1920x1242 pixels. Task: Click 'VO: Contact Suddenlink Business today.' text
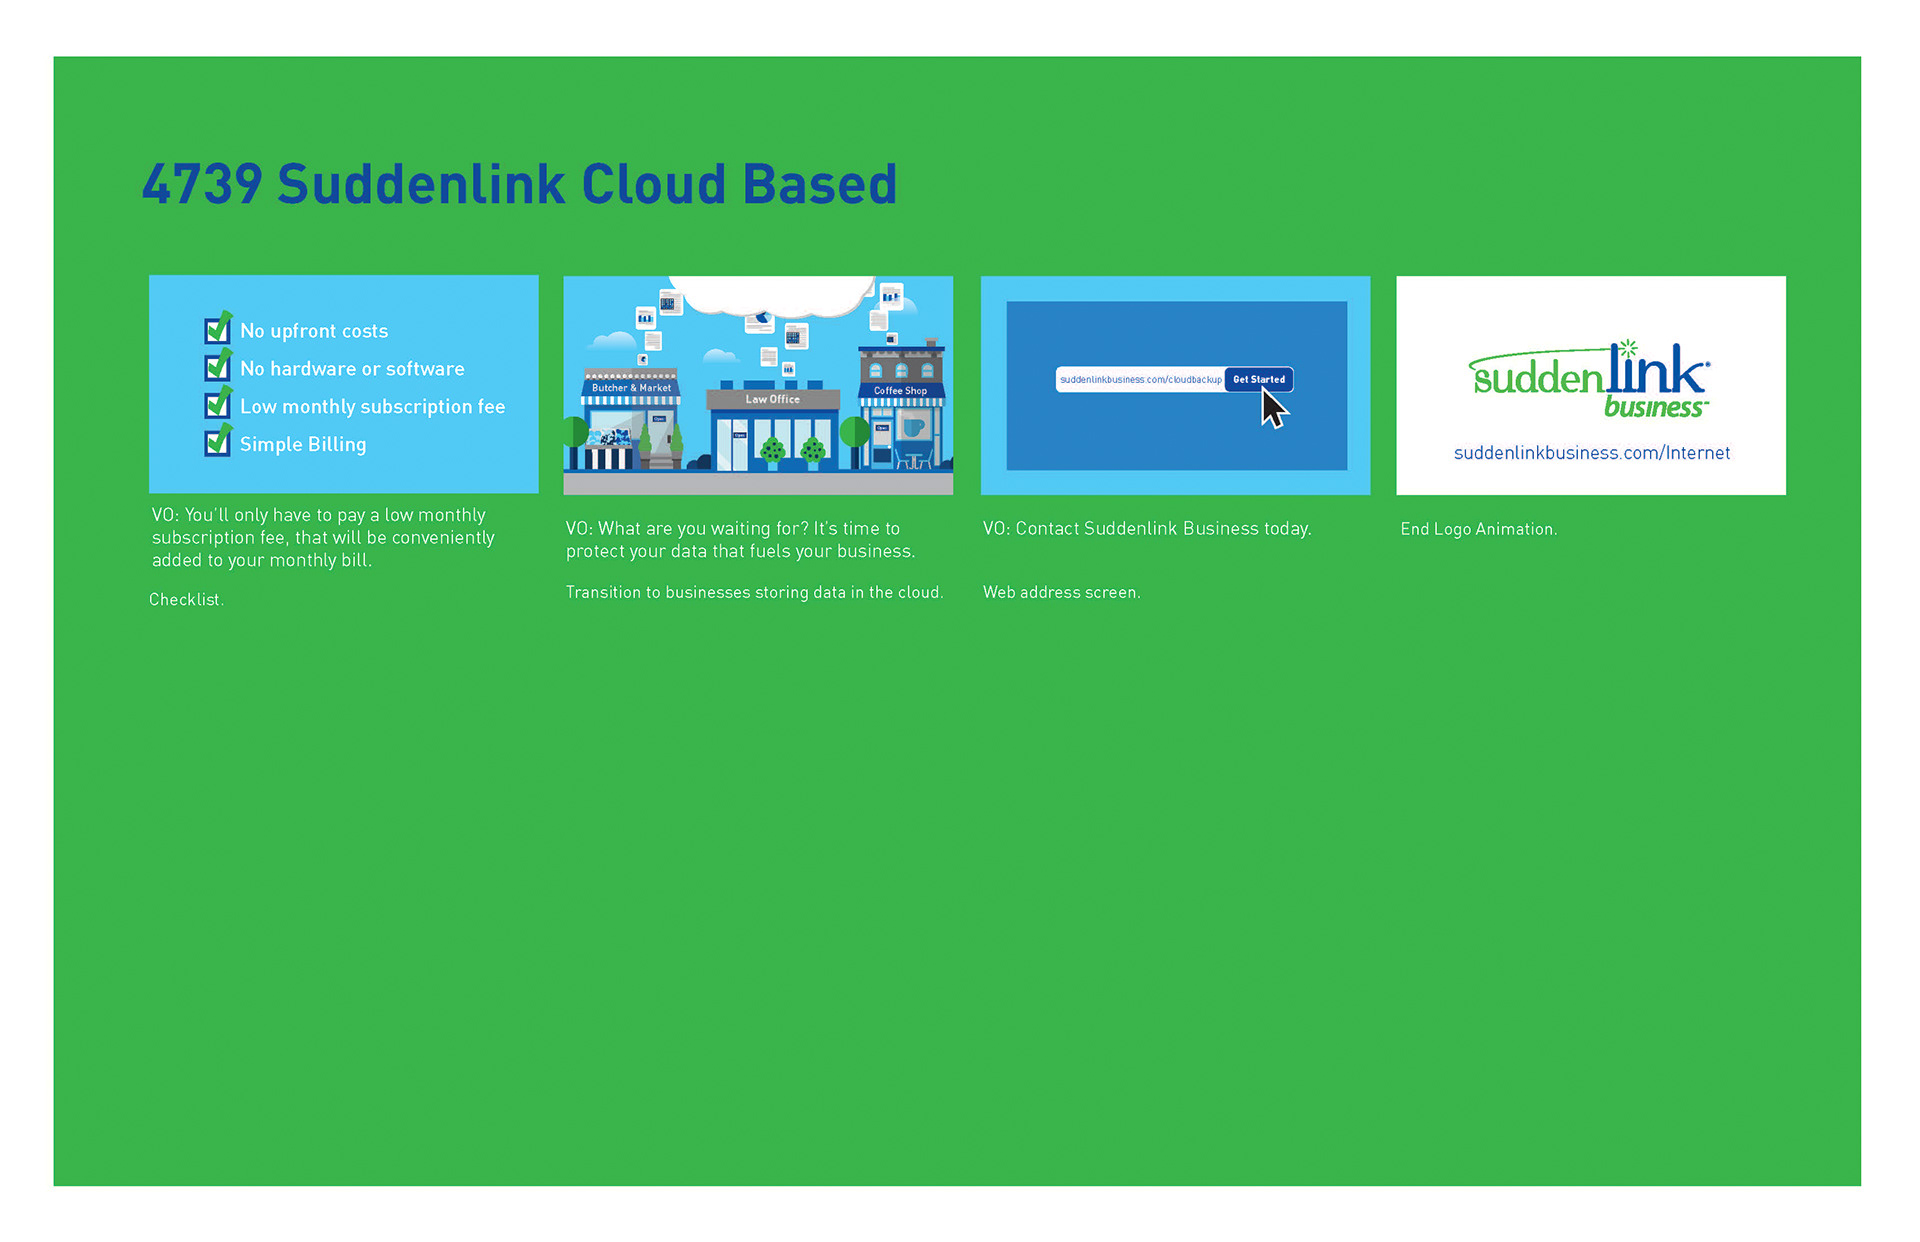[1146, 529]
